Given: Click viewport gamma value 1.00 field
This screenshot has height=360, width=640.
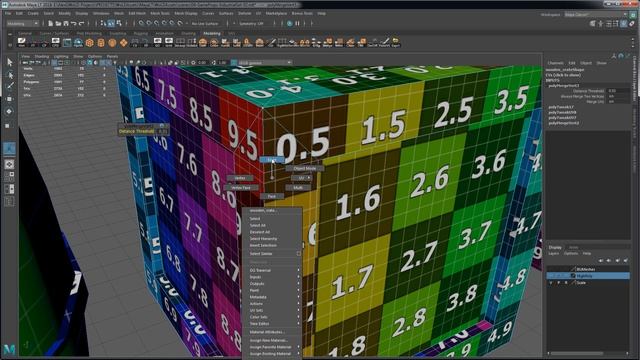Looking at the screenshot, I should point(222,62).
